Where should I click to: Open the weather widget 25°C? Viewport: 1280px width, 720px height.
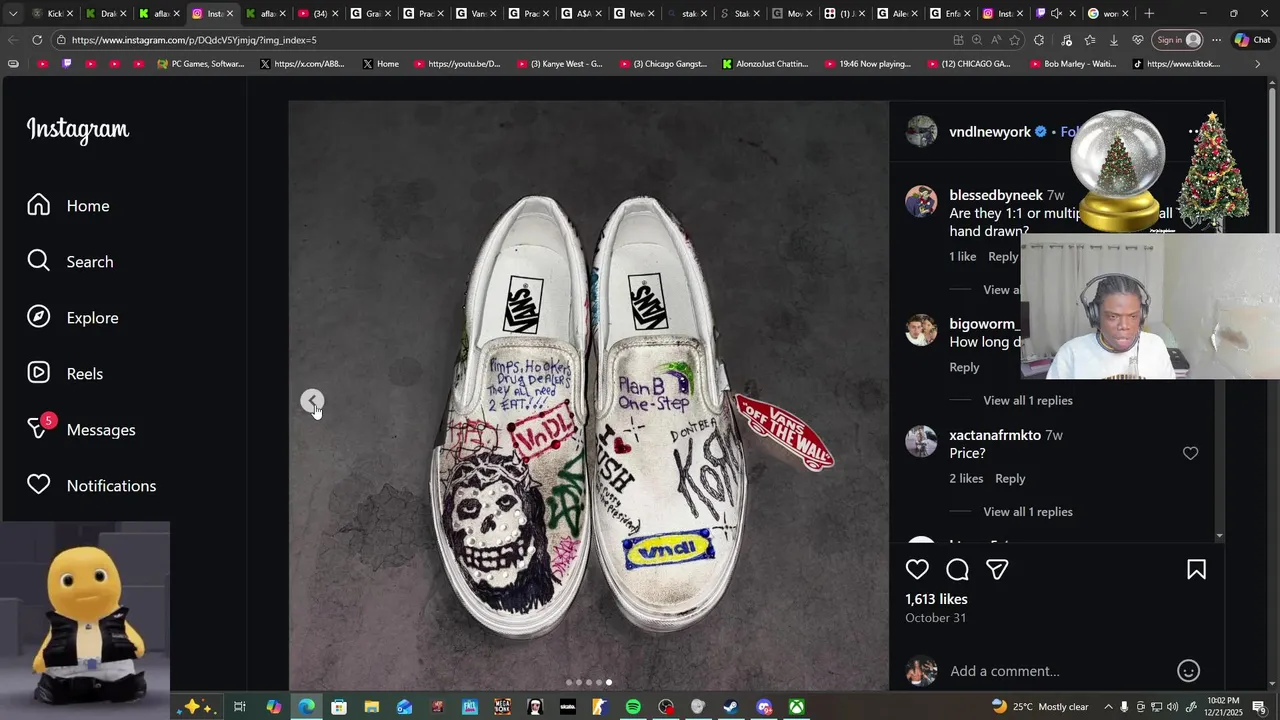pyautogui.click(x=1040, y=707)
